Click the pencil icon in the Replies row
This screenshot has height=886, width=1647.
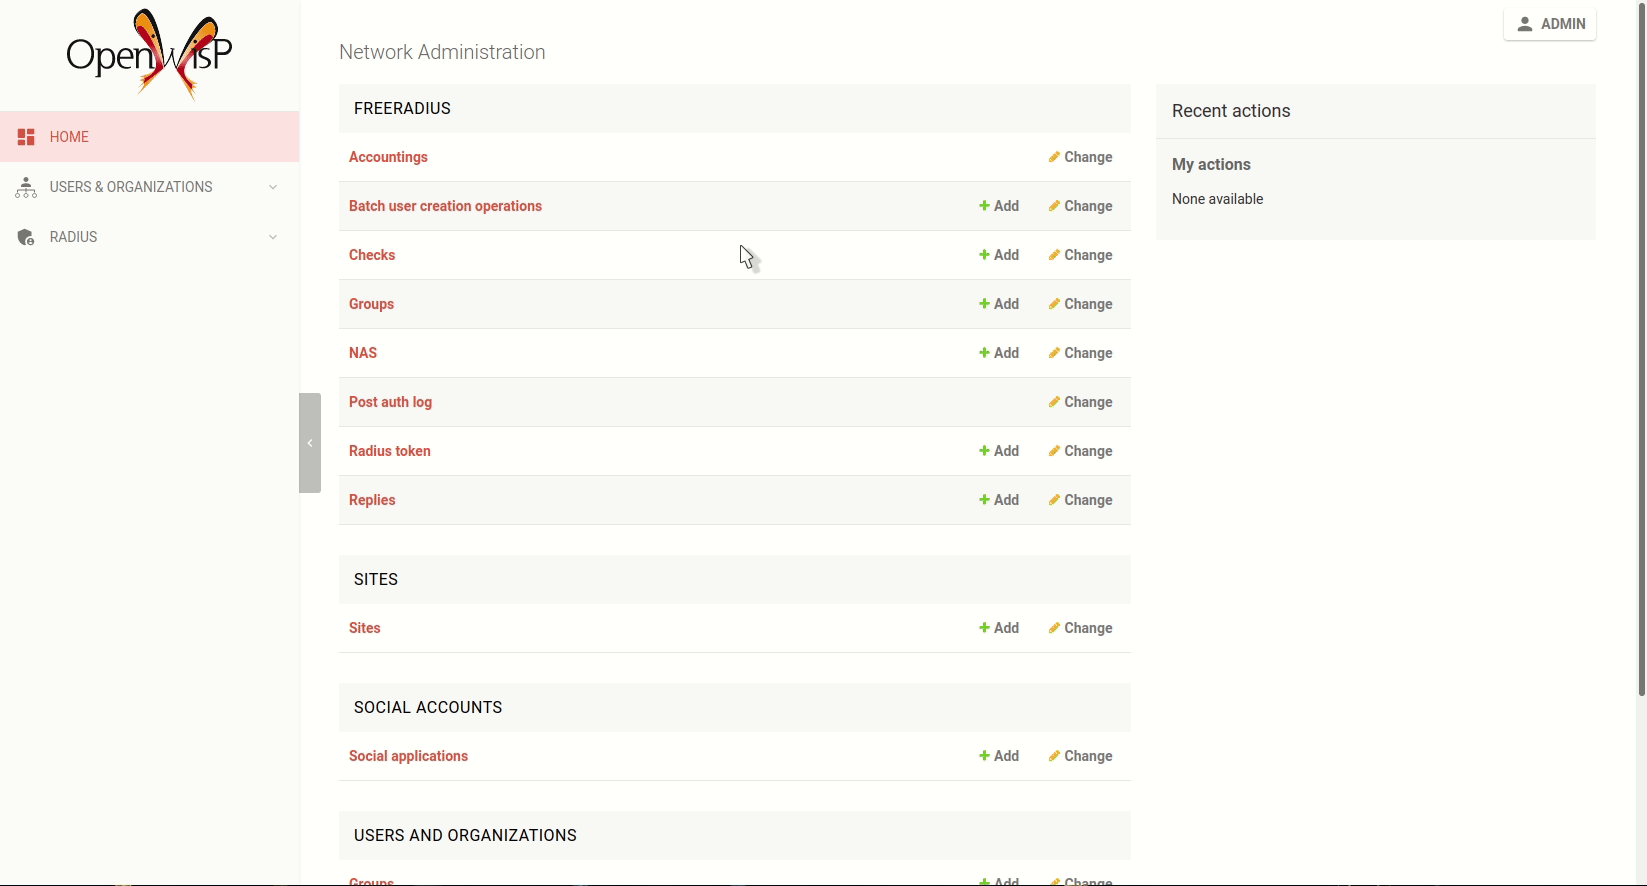tap(1054, 500)
